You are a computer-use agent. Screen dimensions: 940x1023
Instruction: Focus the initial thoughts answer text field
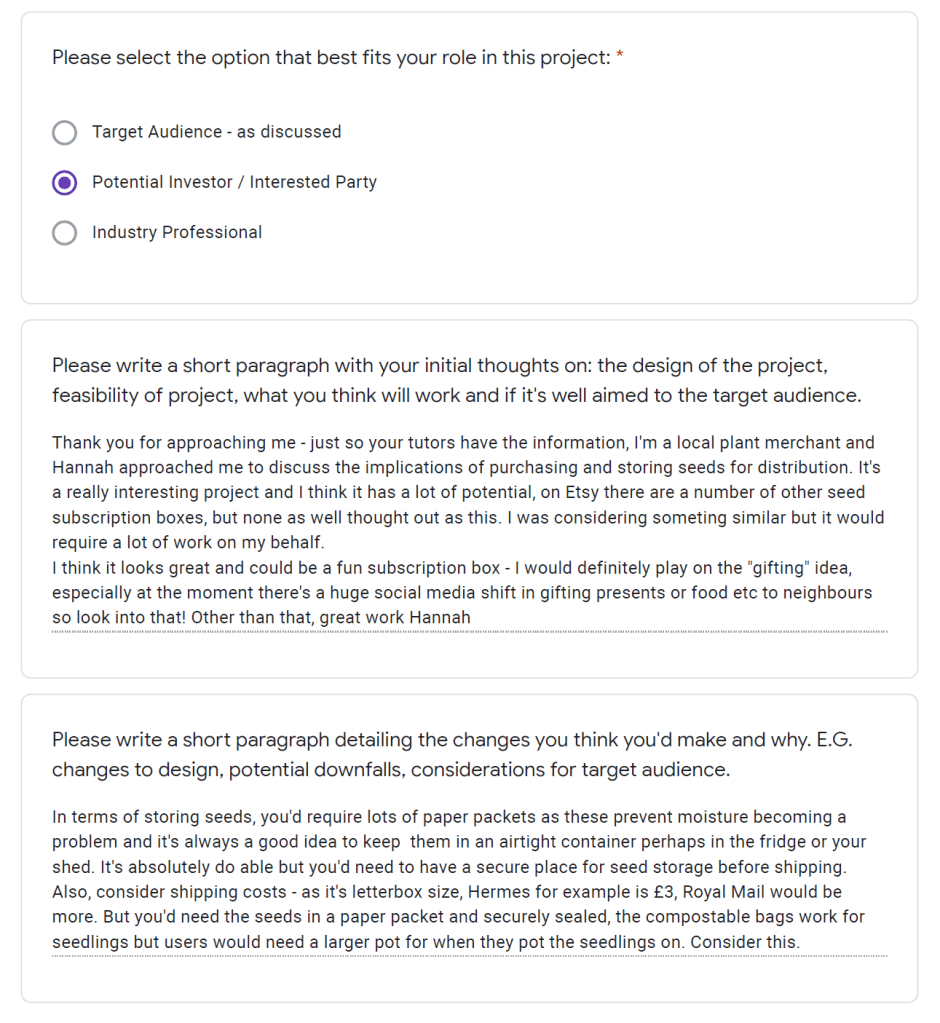pyautogui.click(x=468, y=530)
